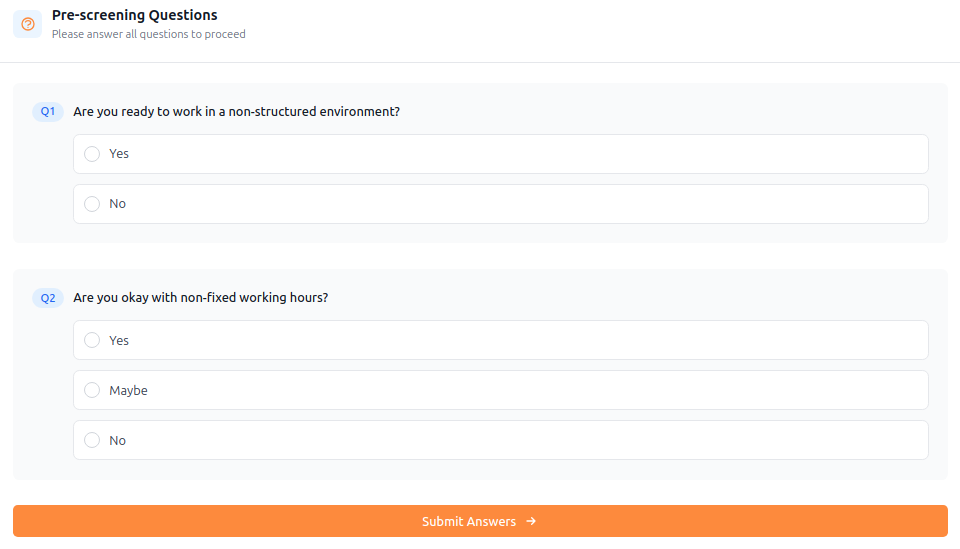
Task: Click the orange question-mark icon in the header
Action: (28, 24)
